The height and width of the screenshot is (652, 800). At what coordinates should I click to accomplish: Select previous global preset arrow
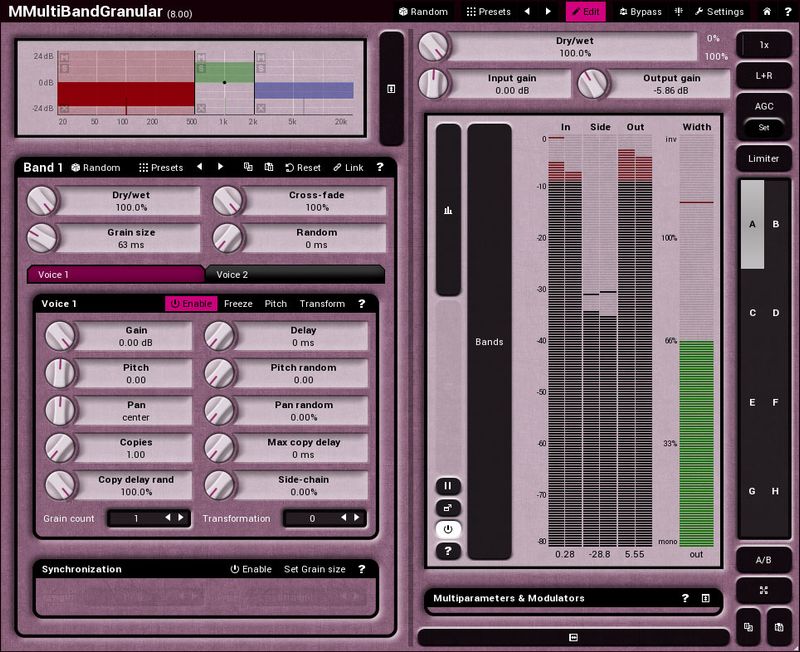pos(527,11)
